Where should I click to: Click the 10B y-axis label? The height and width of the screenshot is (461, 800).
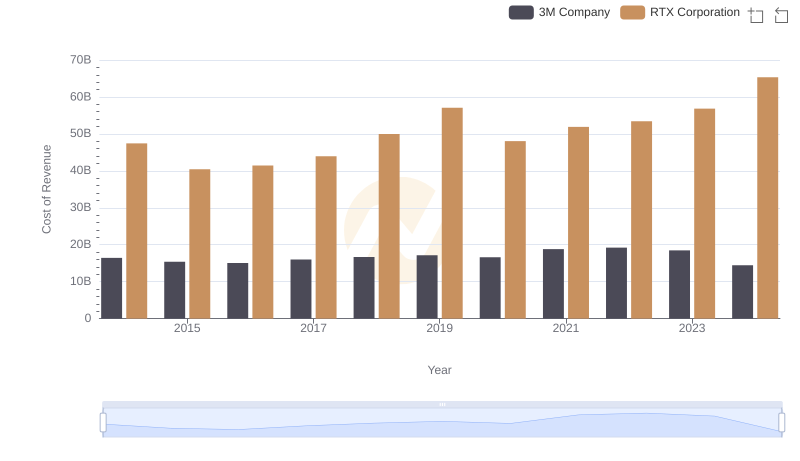[81, 281]
